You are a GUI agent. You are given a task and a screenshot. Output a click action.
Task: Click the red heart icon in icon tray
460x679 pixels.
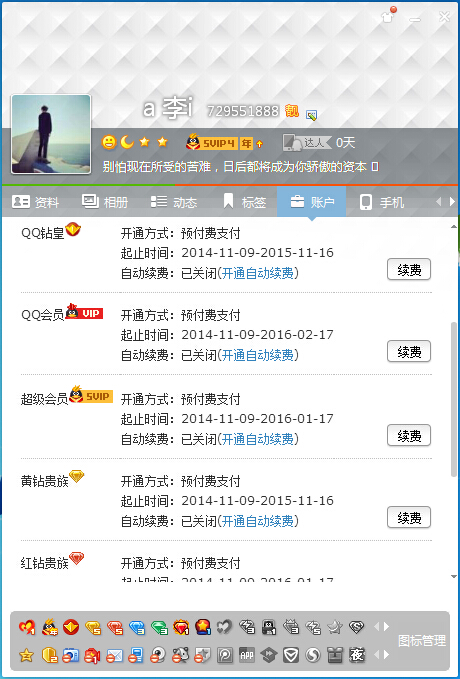pos(27,627)
